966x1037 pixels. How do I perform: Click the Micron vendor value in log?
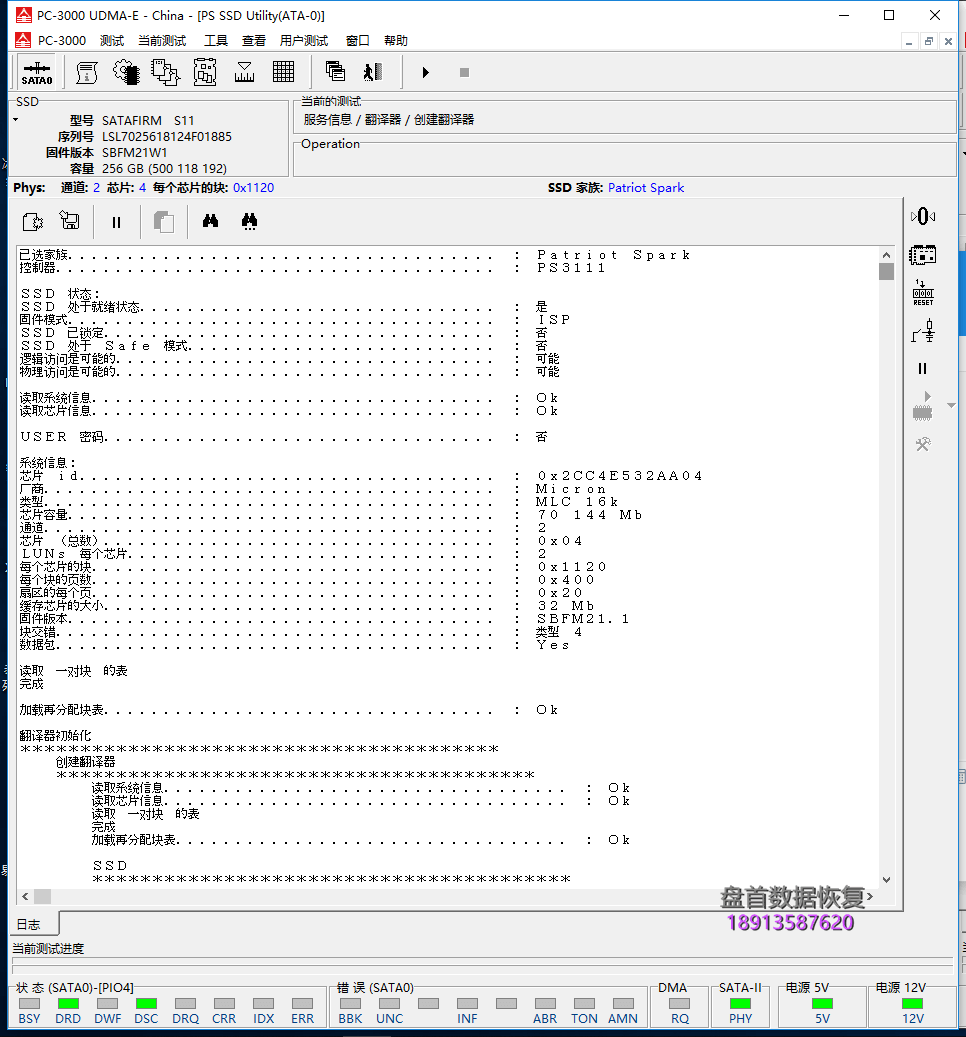571,489
